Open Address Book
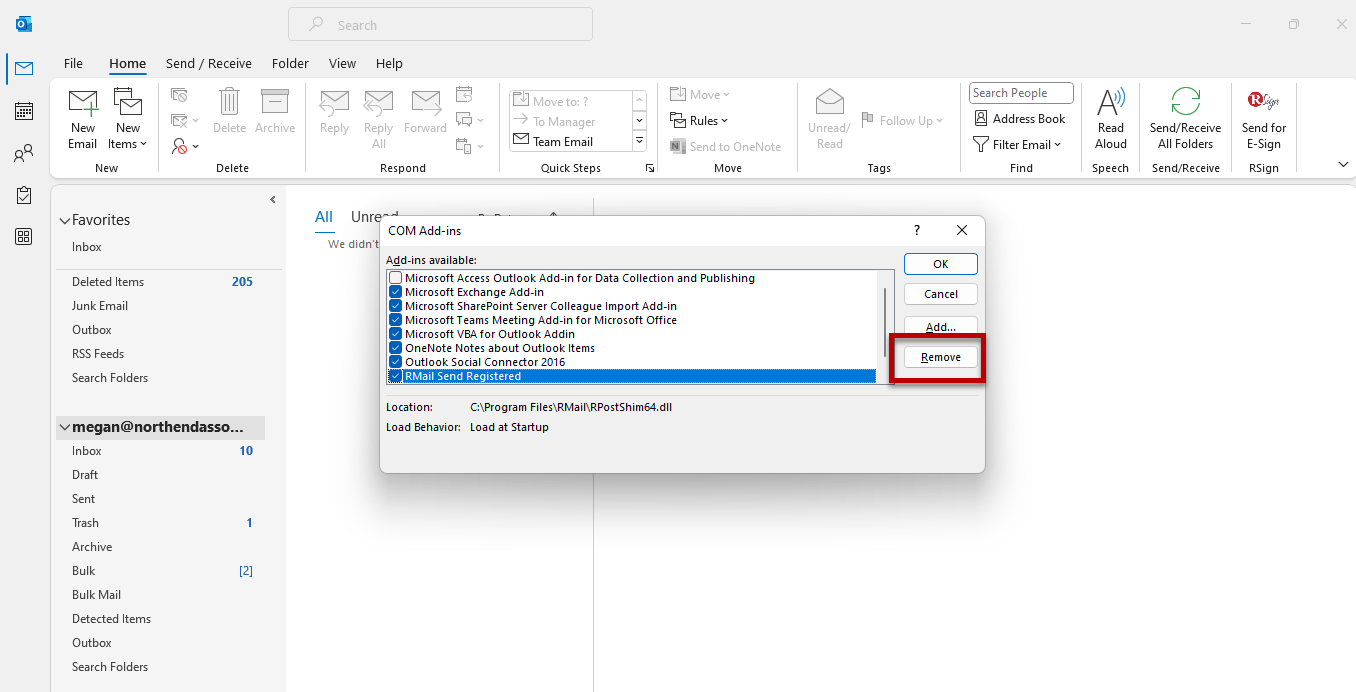The height and width of the screenshot is (692, 1356). [1020, 118]
